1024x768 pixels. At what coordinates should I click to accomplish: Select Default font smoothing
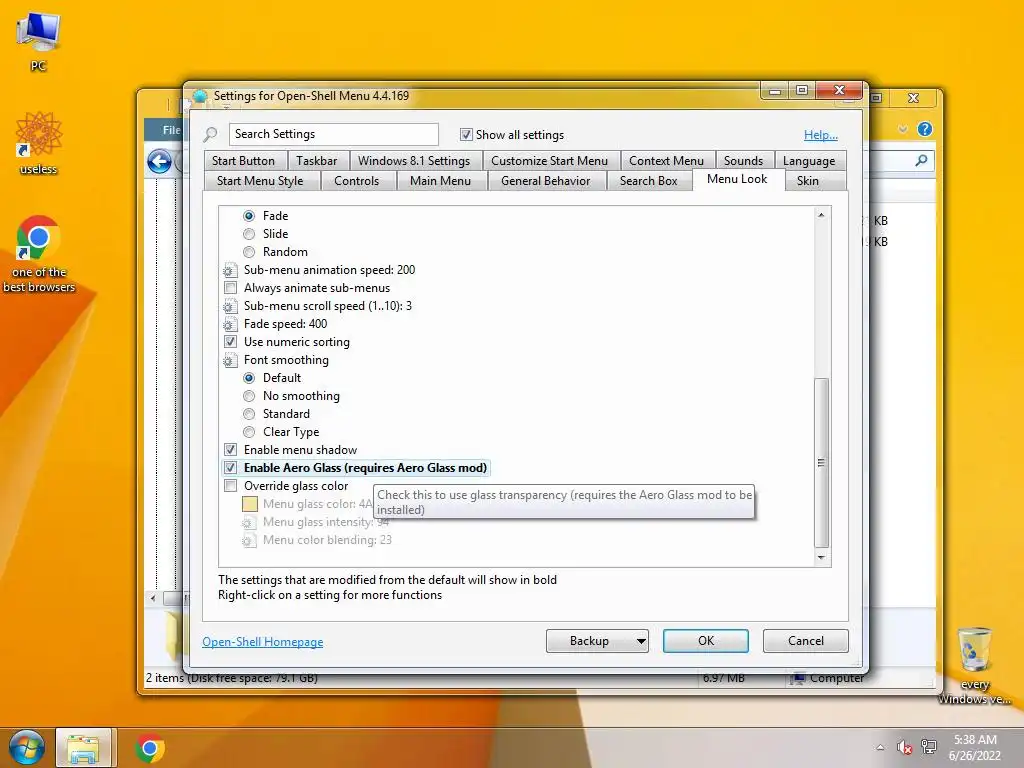[x=249, y=378]
